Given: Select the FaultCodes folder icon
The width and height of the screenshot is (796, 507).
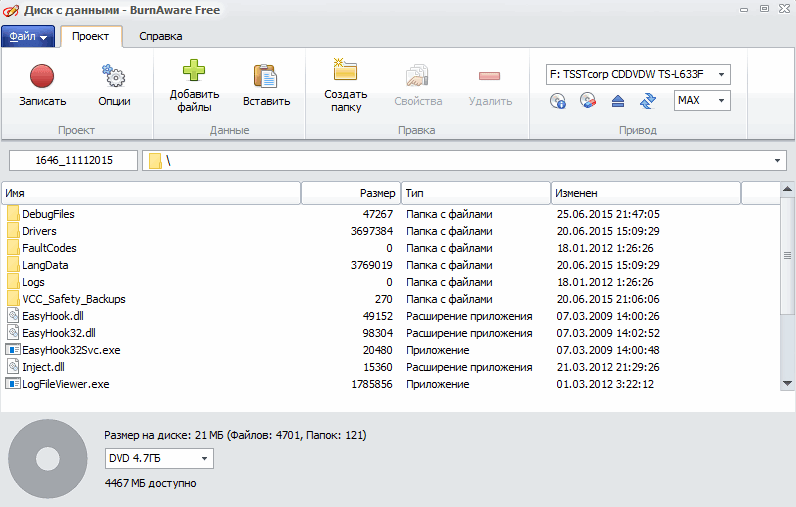Looking at the screenshot, I should (13, 248).
